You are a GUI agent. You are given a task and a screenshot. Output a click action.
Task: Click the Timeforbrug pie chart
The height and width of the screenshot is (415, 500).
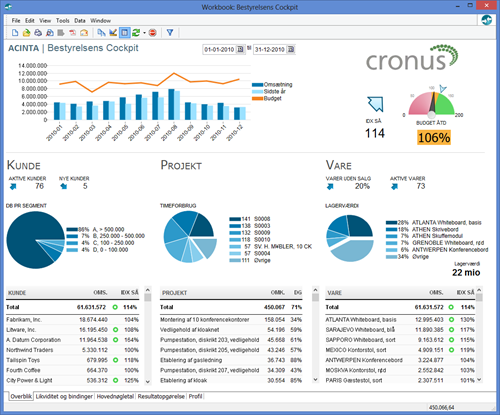[x=190, y=237]
